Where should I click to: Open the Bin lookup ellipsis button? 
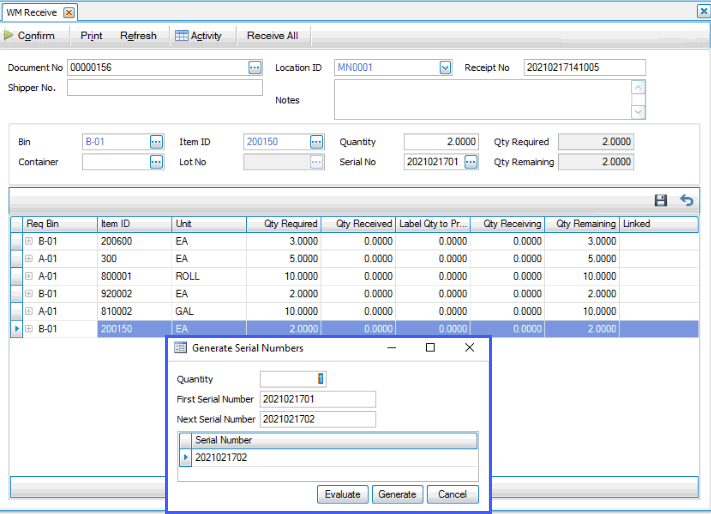click(156, 142)
